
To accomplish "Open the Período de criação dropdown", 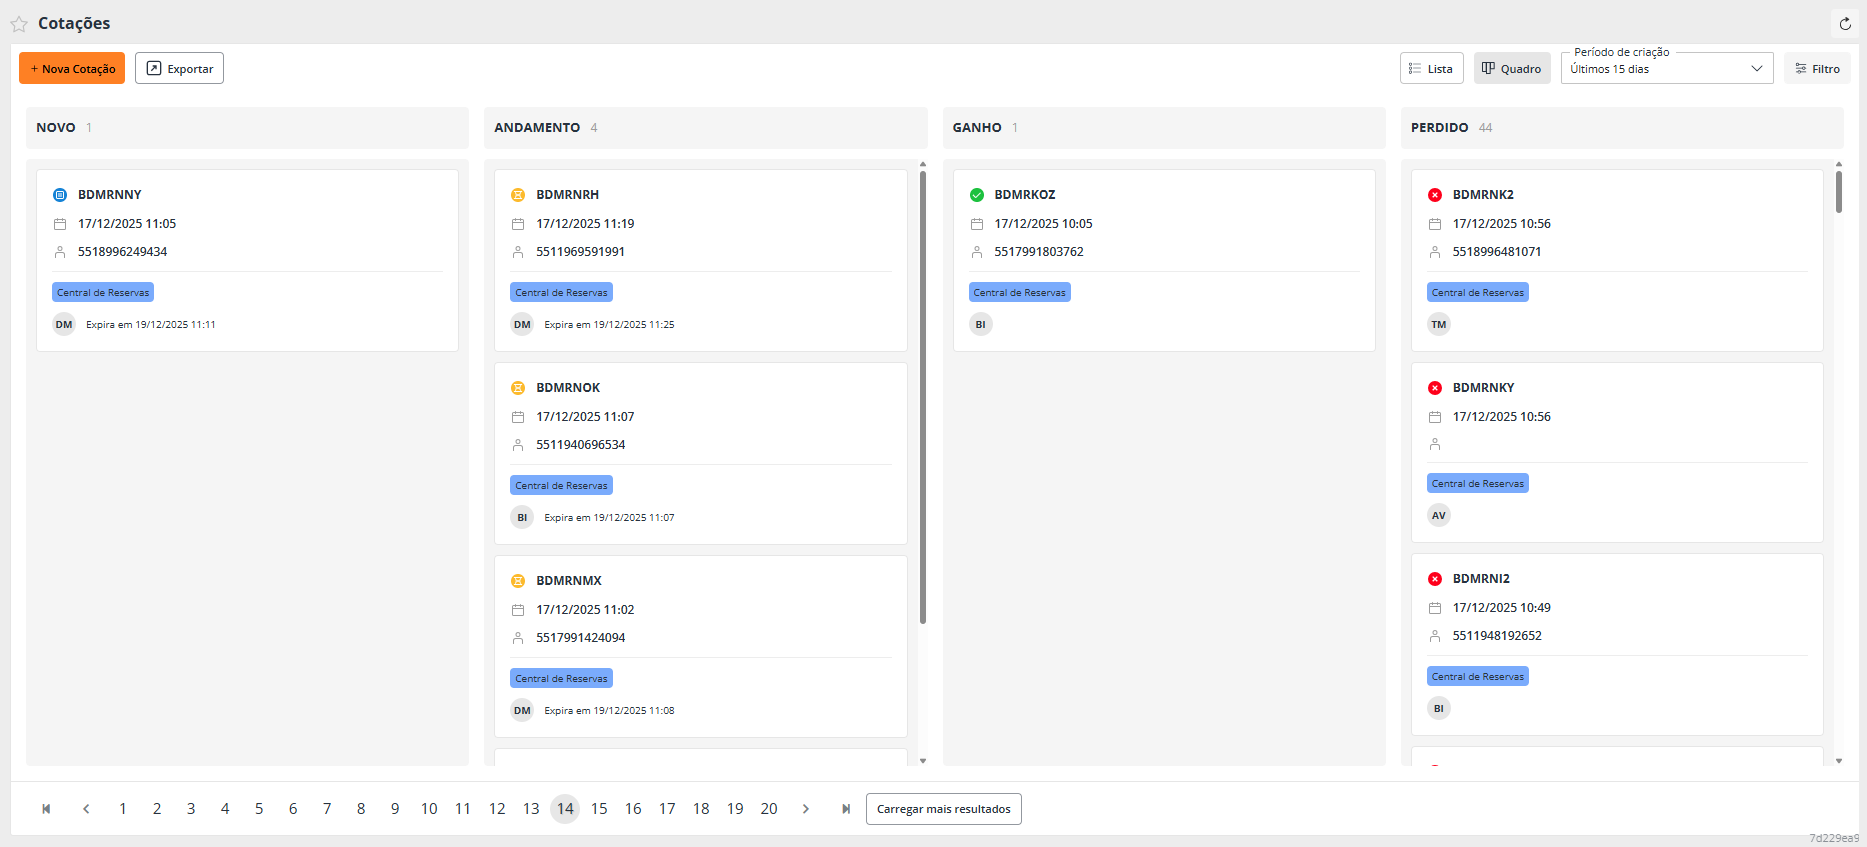I will coord(1666,69).
